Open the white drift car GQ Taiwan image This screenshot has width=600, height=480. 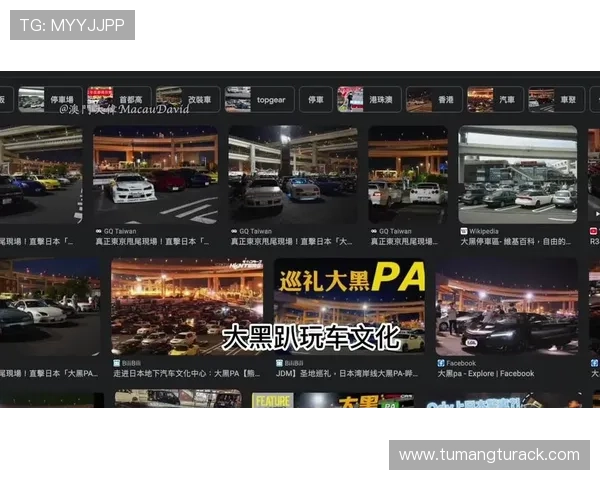point(155,175)
